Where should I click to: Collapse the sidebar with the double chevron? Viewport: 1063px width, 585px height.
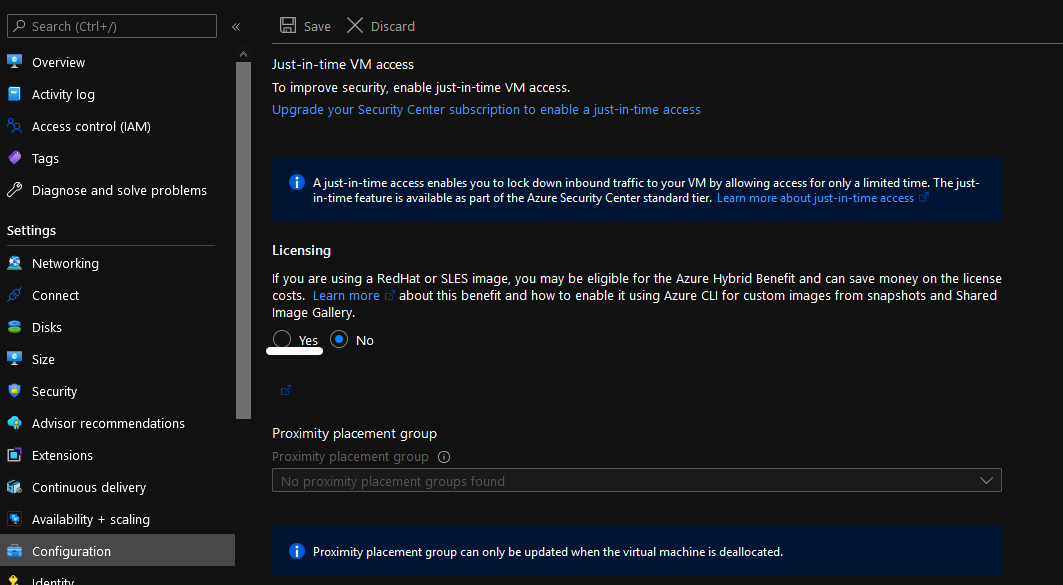click(x=236, y=26)
